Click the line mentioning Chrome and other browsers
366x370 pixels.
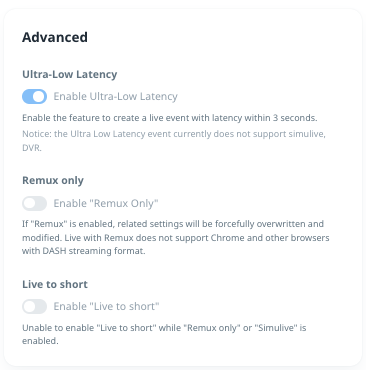(x=176, y=238)
